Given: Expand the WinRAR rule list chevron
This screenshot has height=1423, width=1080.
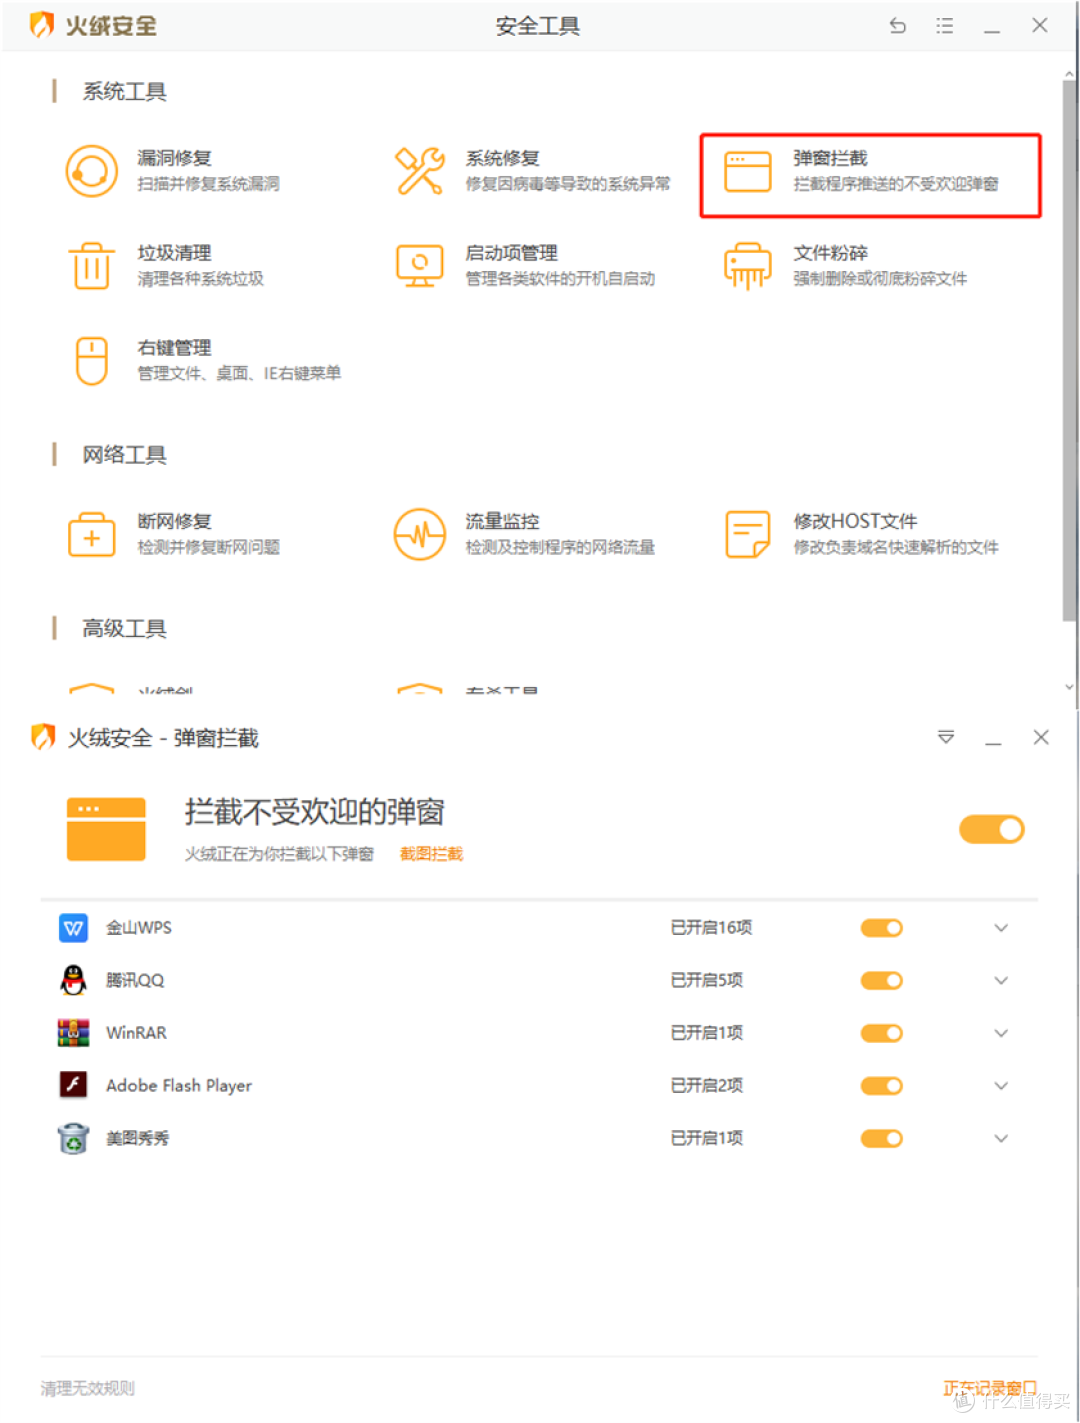Looking at the screenshot, I should [x=1001, y=1033].
